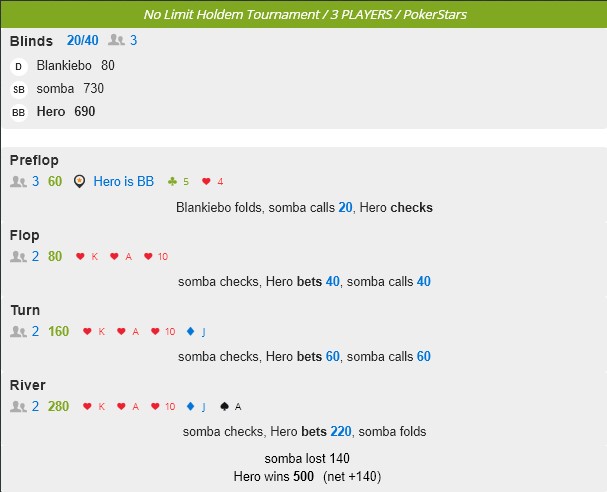Screen dimensions: 607x492
Task: Click the 'Hero bets 220' river action line
Action: pos(304,431)
